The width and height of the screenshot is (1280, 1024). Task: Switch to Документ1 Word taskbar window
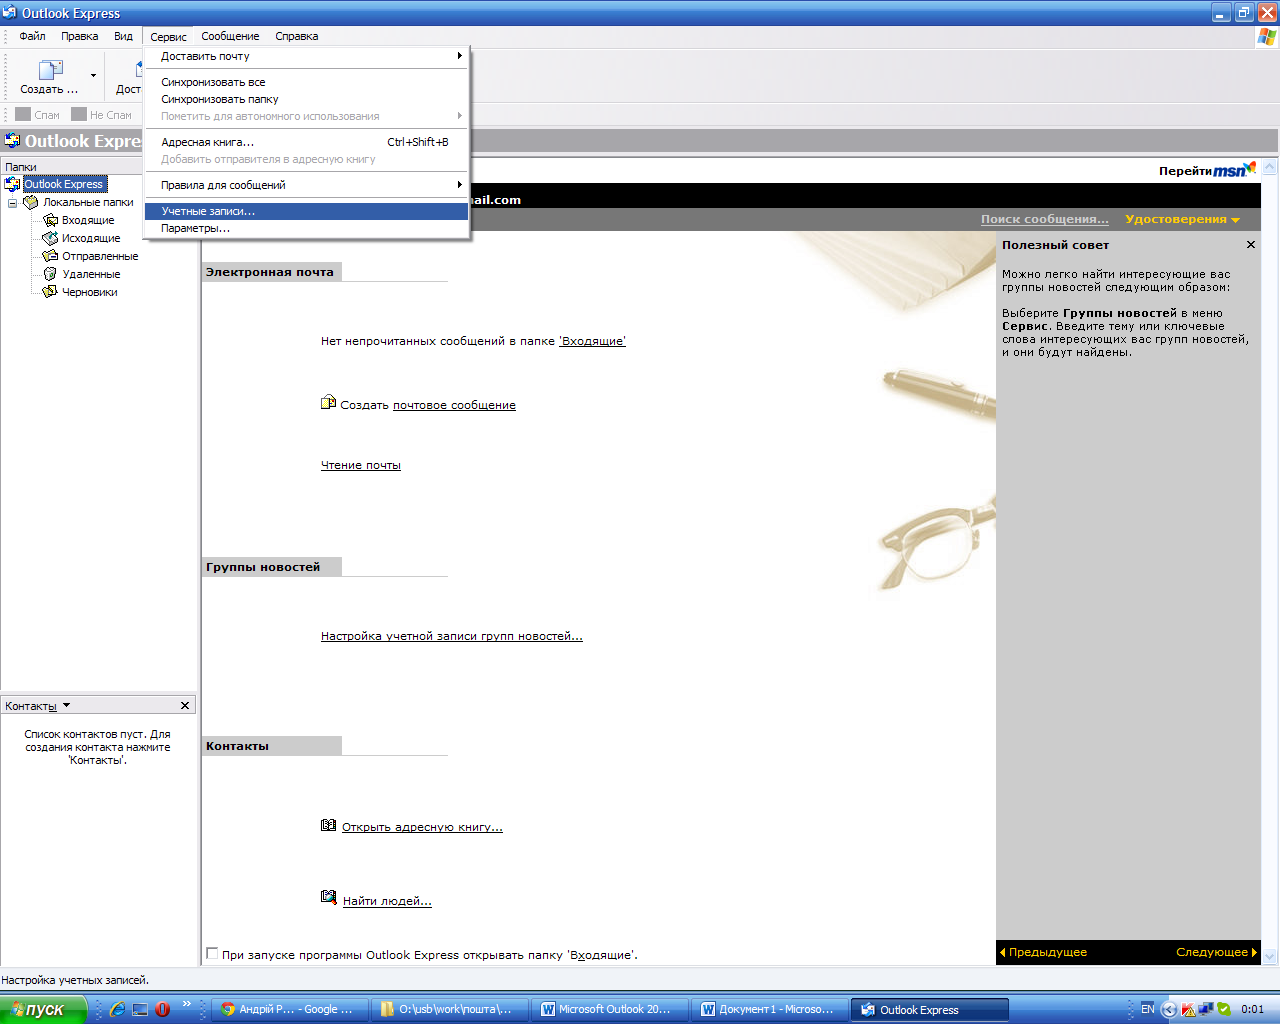click(x=769, y=1009)
